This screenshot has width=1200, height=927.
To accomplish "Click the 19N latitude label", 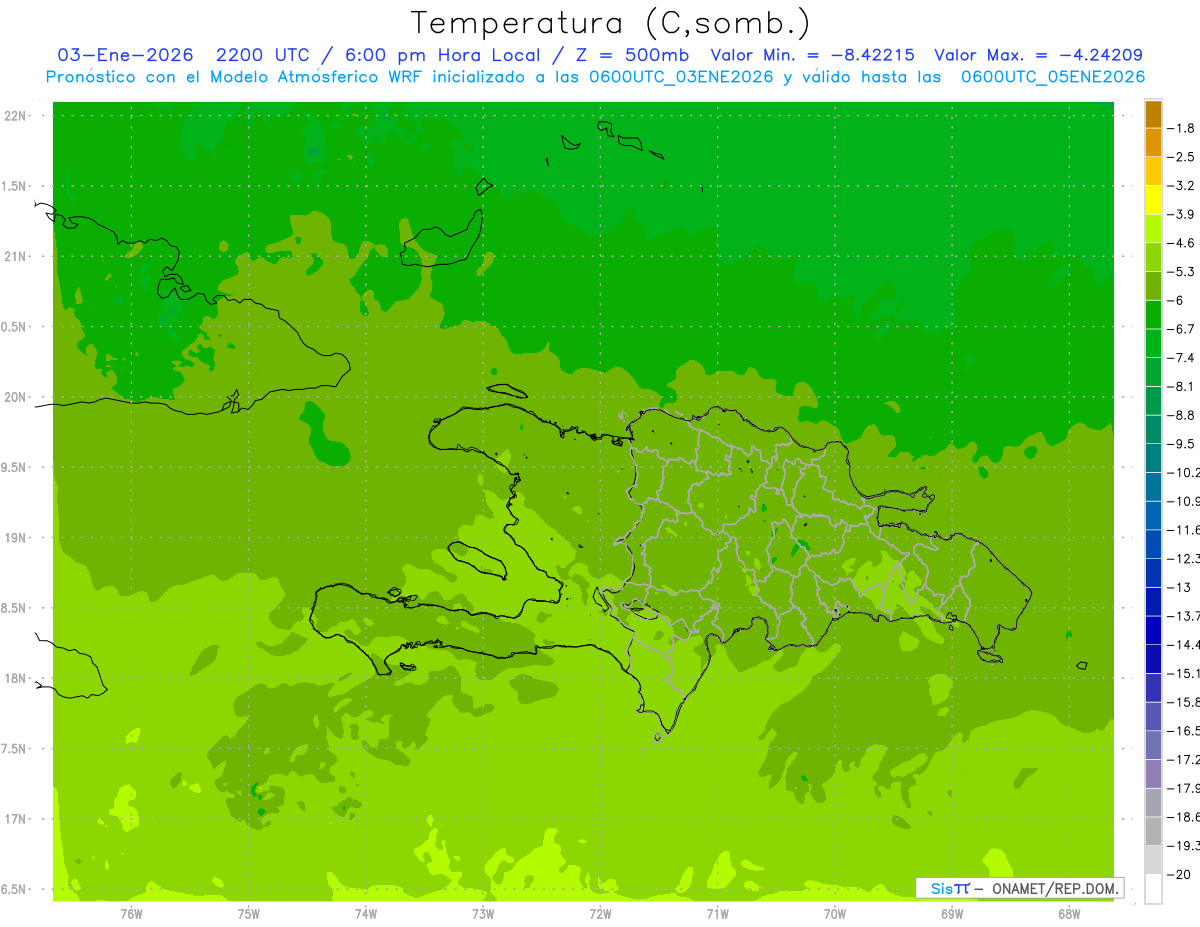I will click(17, 538).
